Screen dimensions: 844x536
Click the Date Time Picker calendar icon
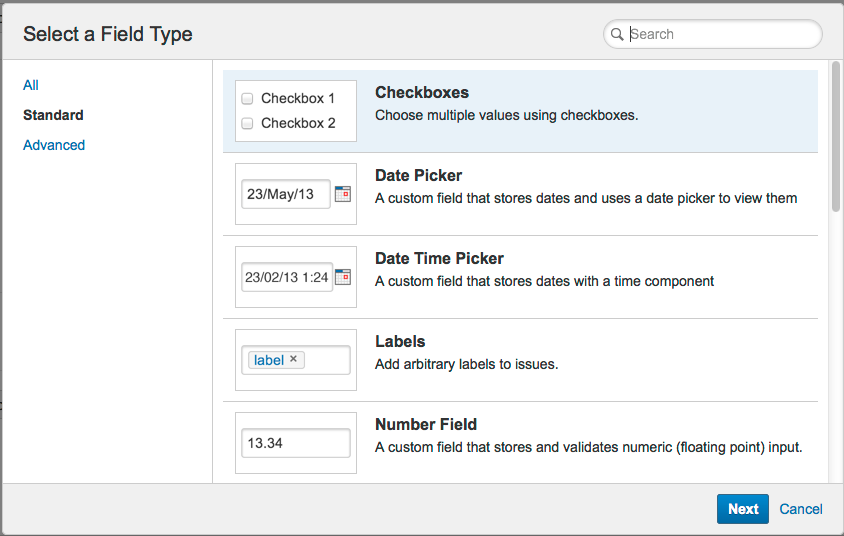point(343,277)
